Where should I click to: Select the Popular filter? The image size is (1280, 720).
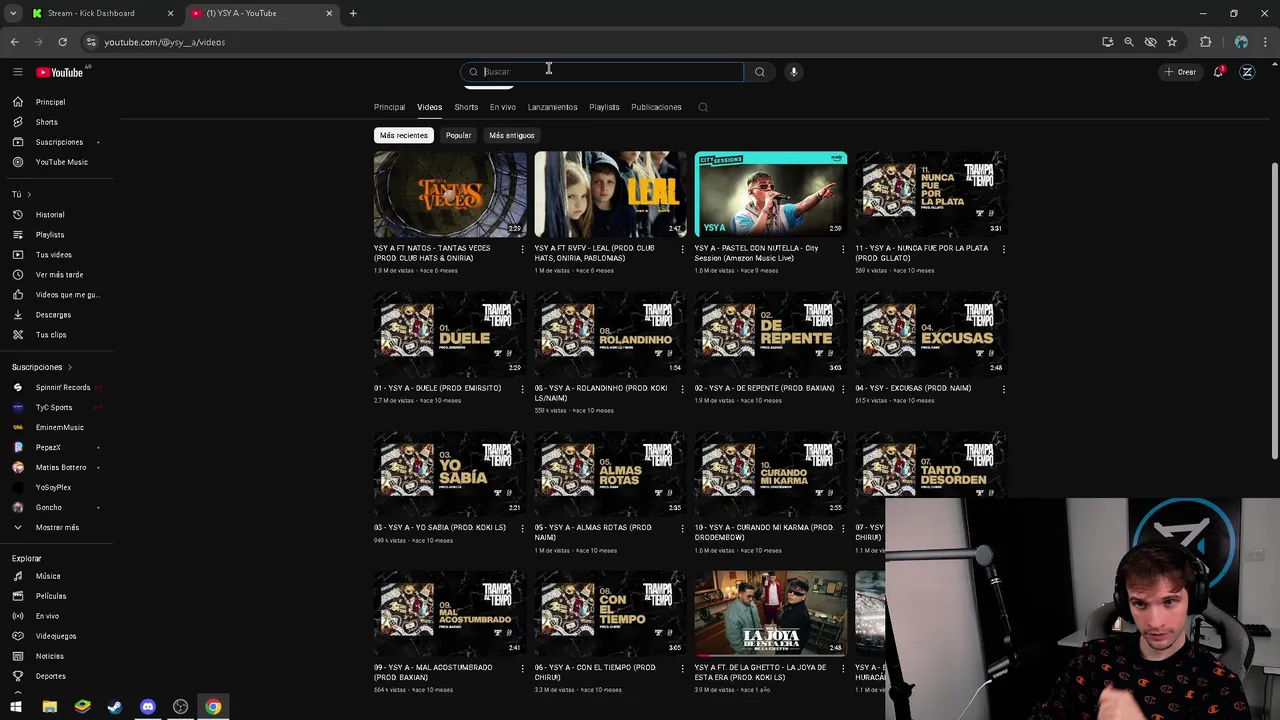pos(458,135)
